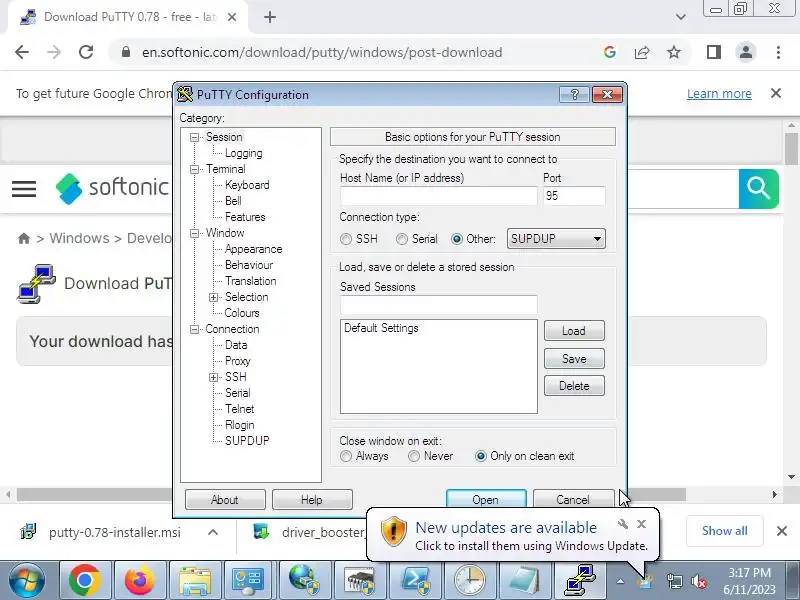
Task: Click PuTTY icon beside Download heading
Action: tap(36, 284)
